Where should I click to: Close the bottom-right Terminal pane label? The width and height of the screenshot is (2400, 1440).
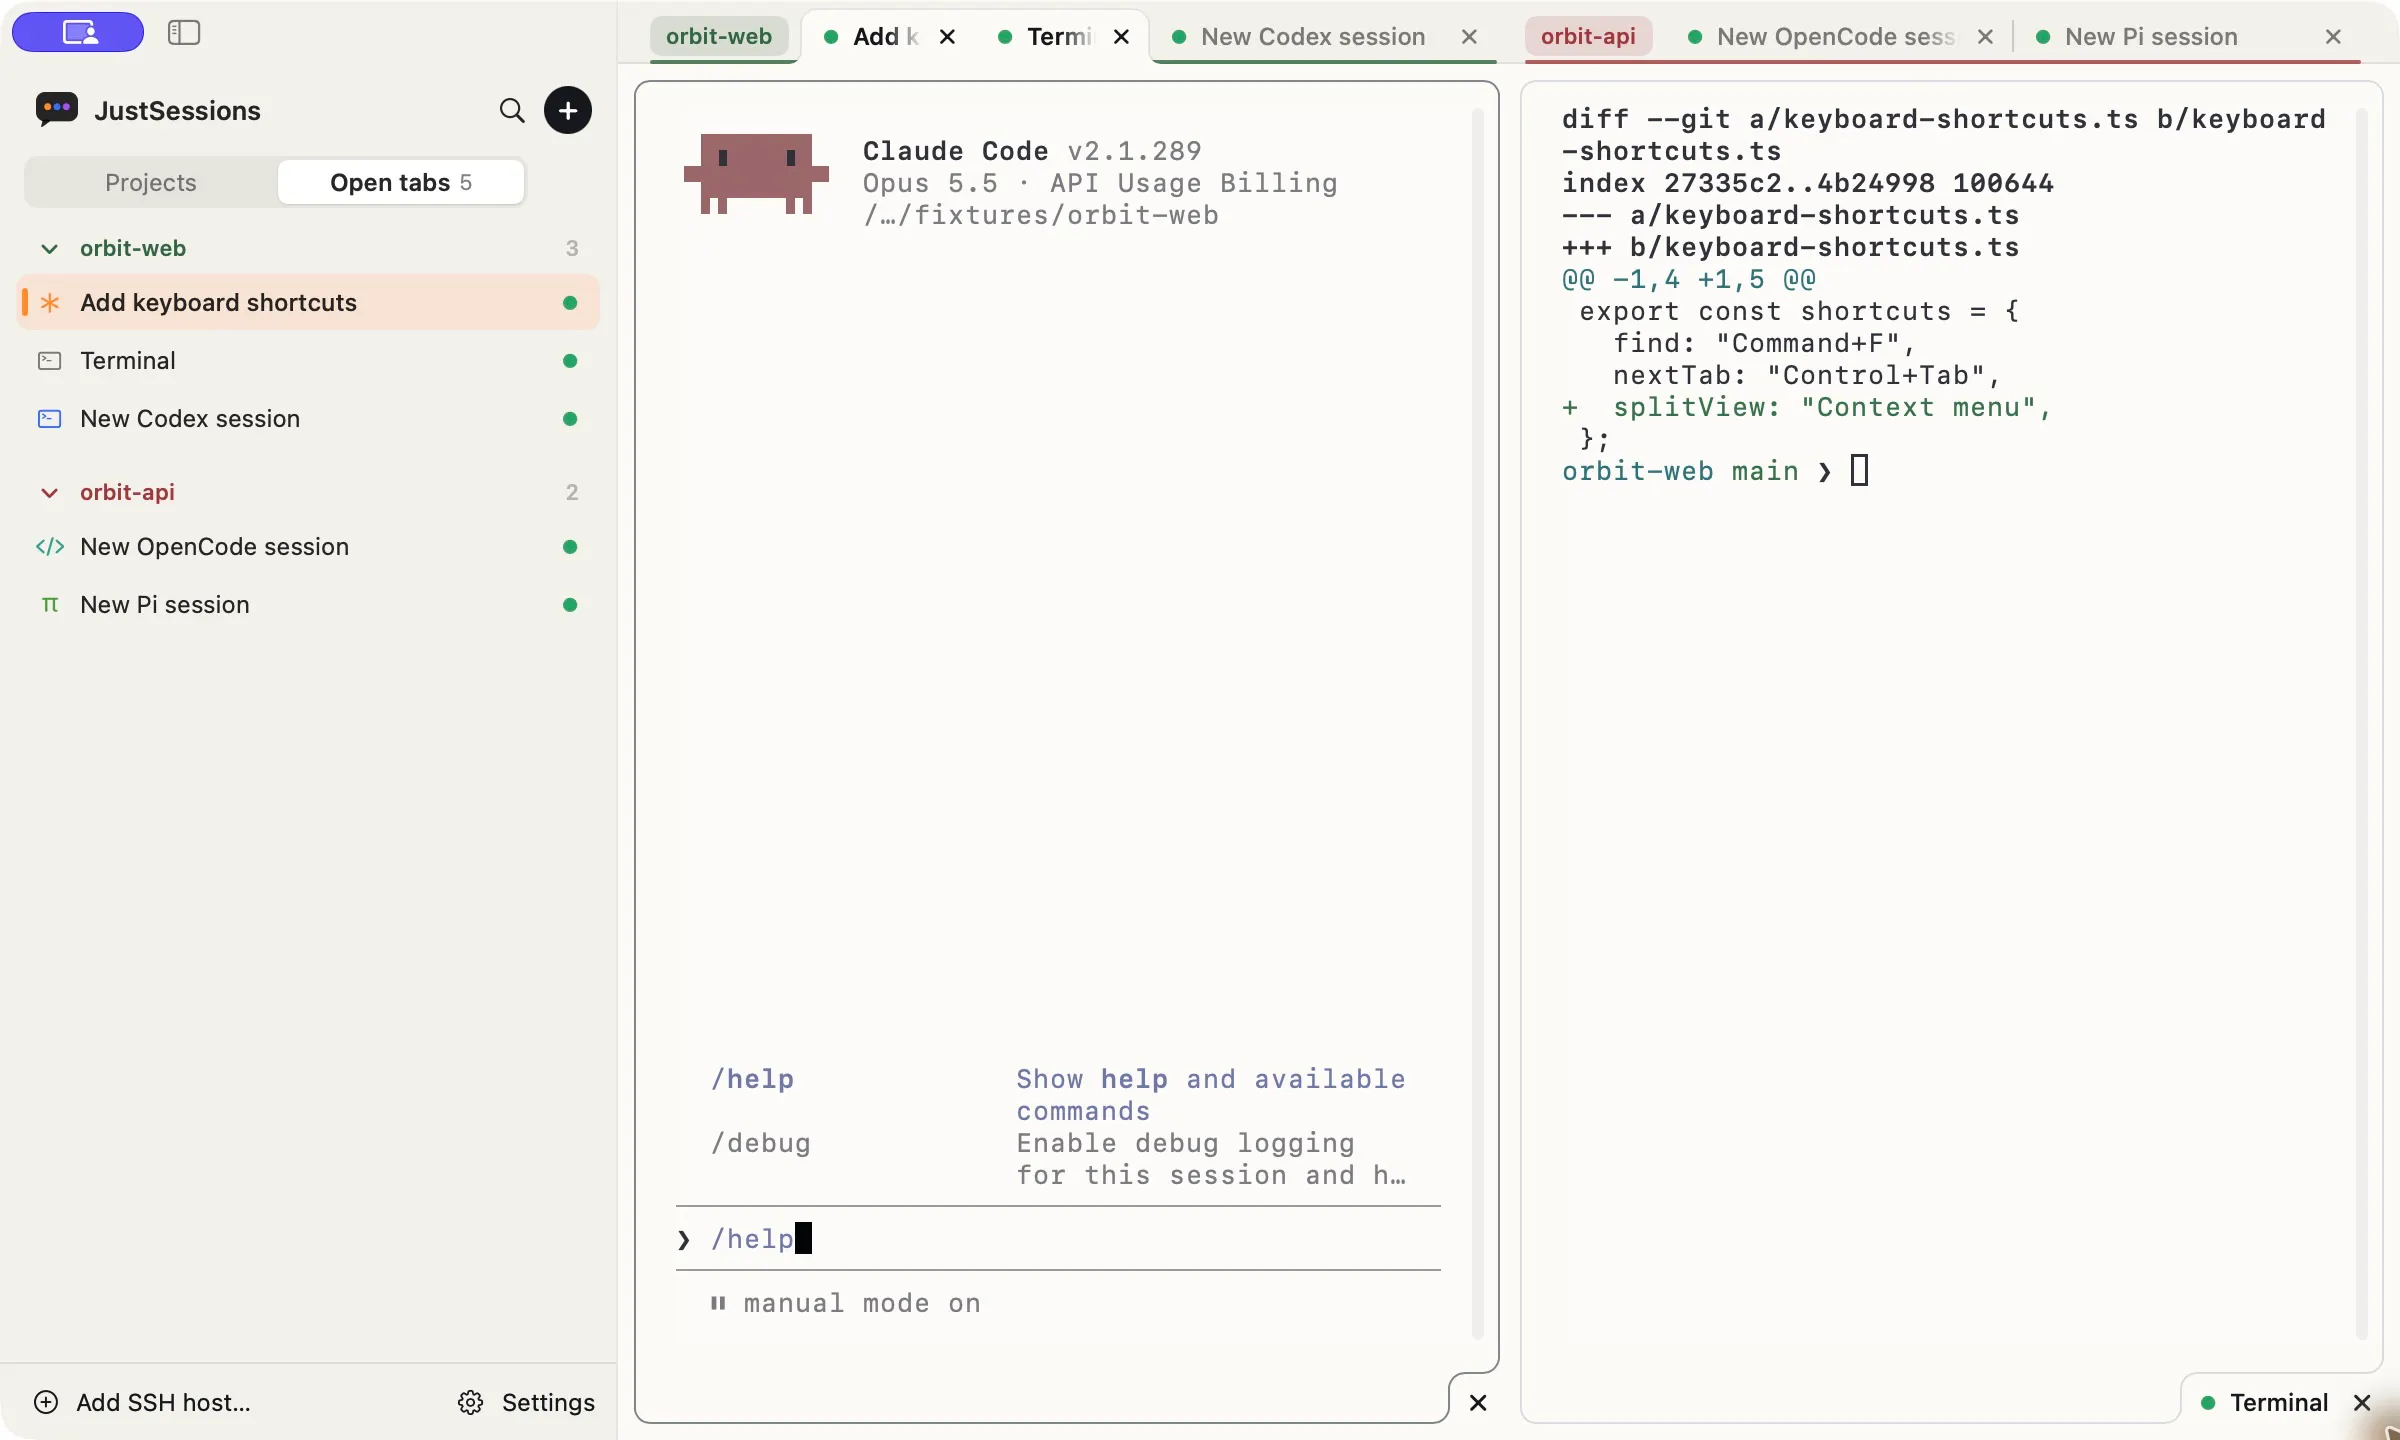coord(2362,1403)
